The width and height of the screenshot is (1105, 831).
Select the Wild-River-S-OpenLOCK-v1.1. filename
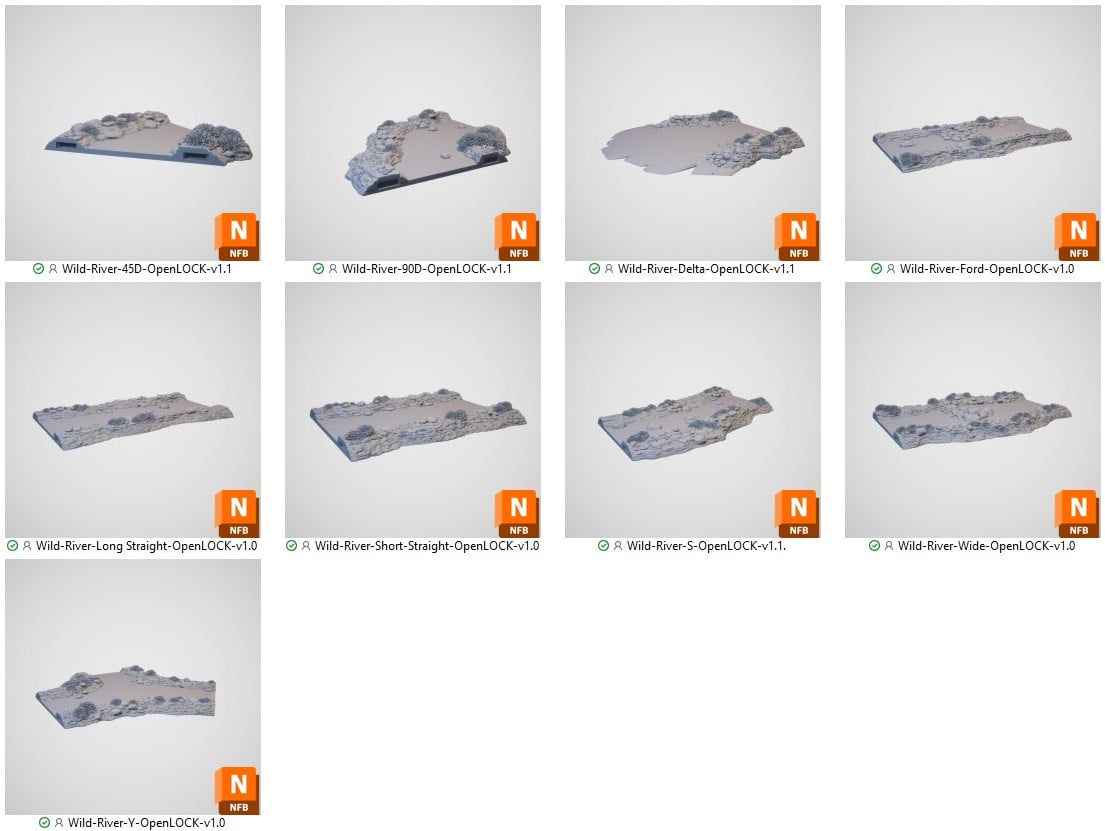tap(706, 546)
